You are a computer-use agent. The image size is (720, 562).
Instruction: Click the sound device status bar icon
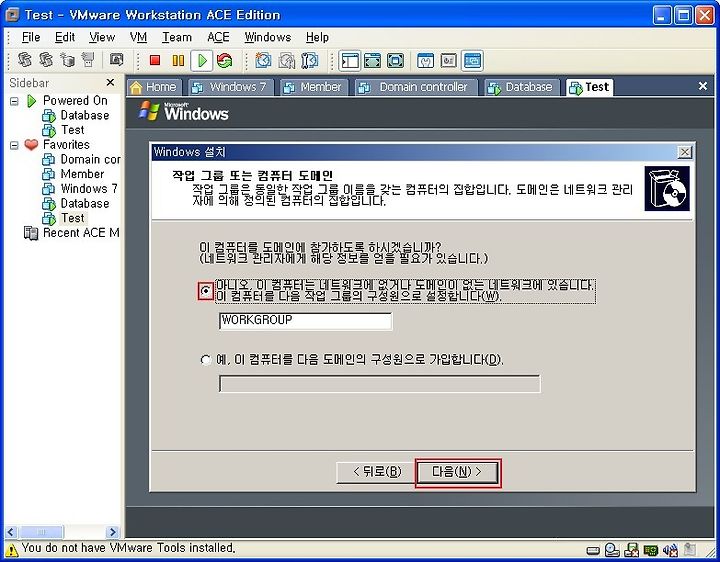670,550
